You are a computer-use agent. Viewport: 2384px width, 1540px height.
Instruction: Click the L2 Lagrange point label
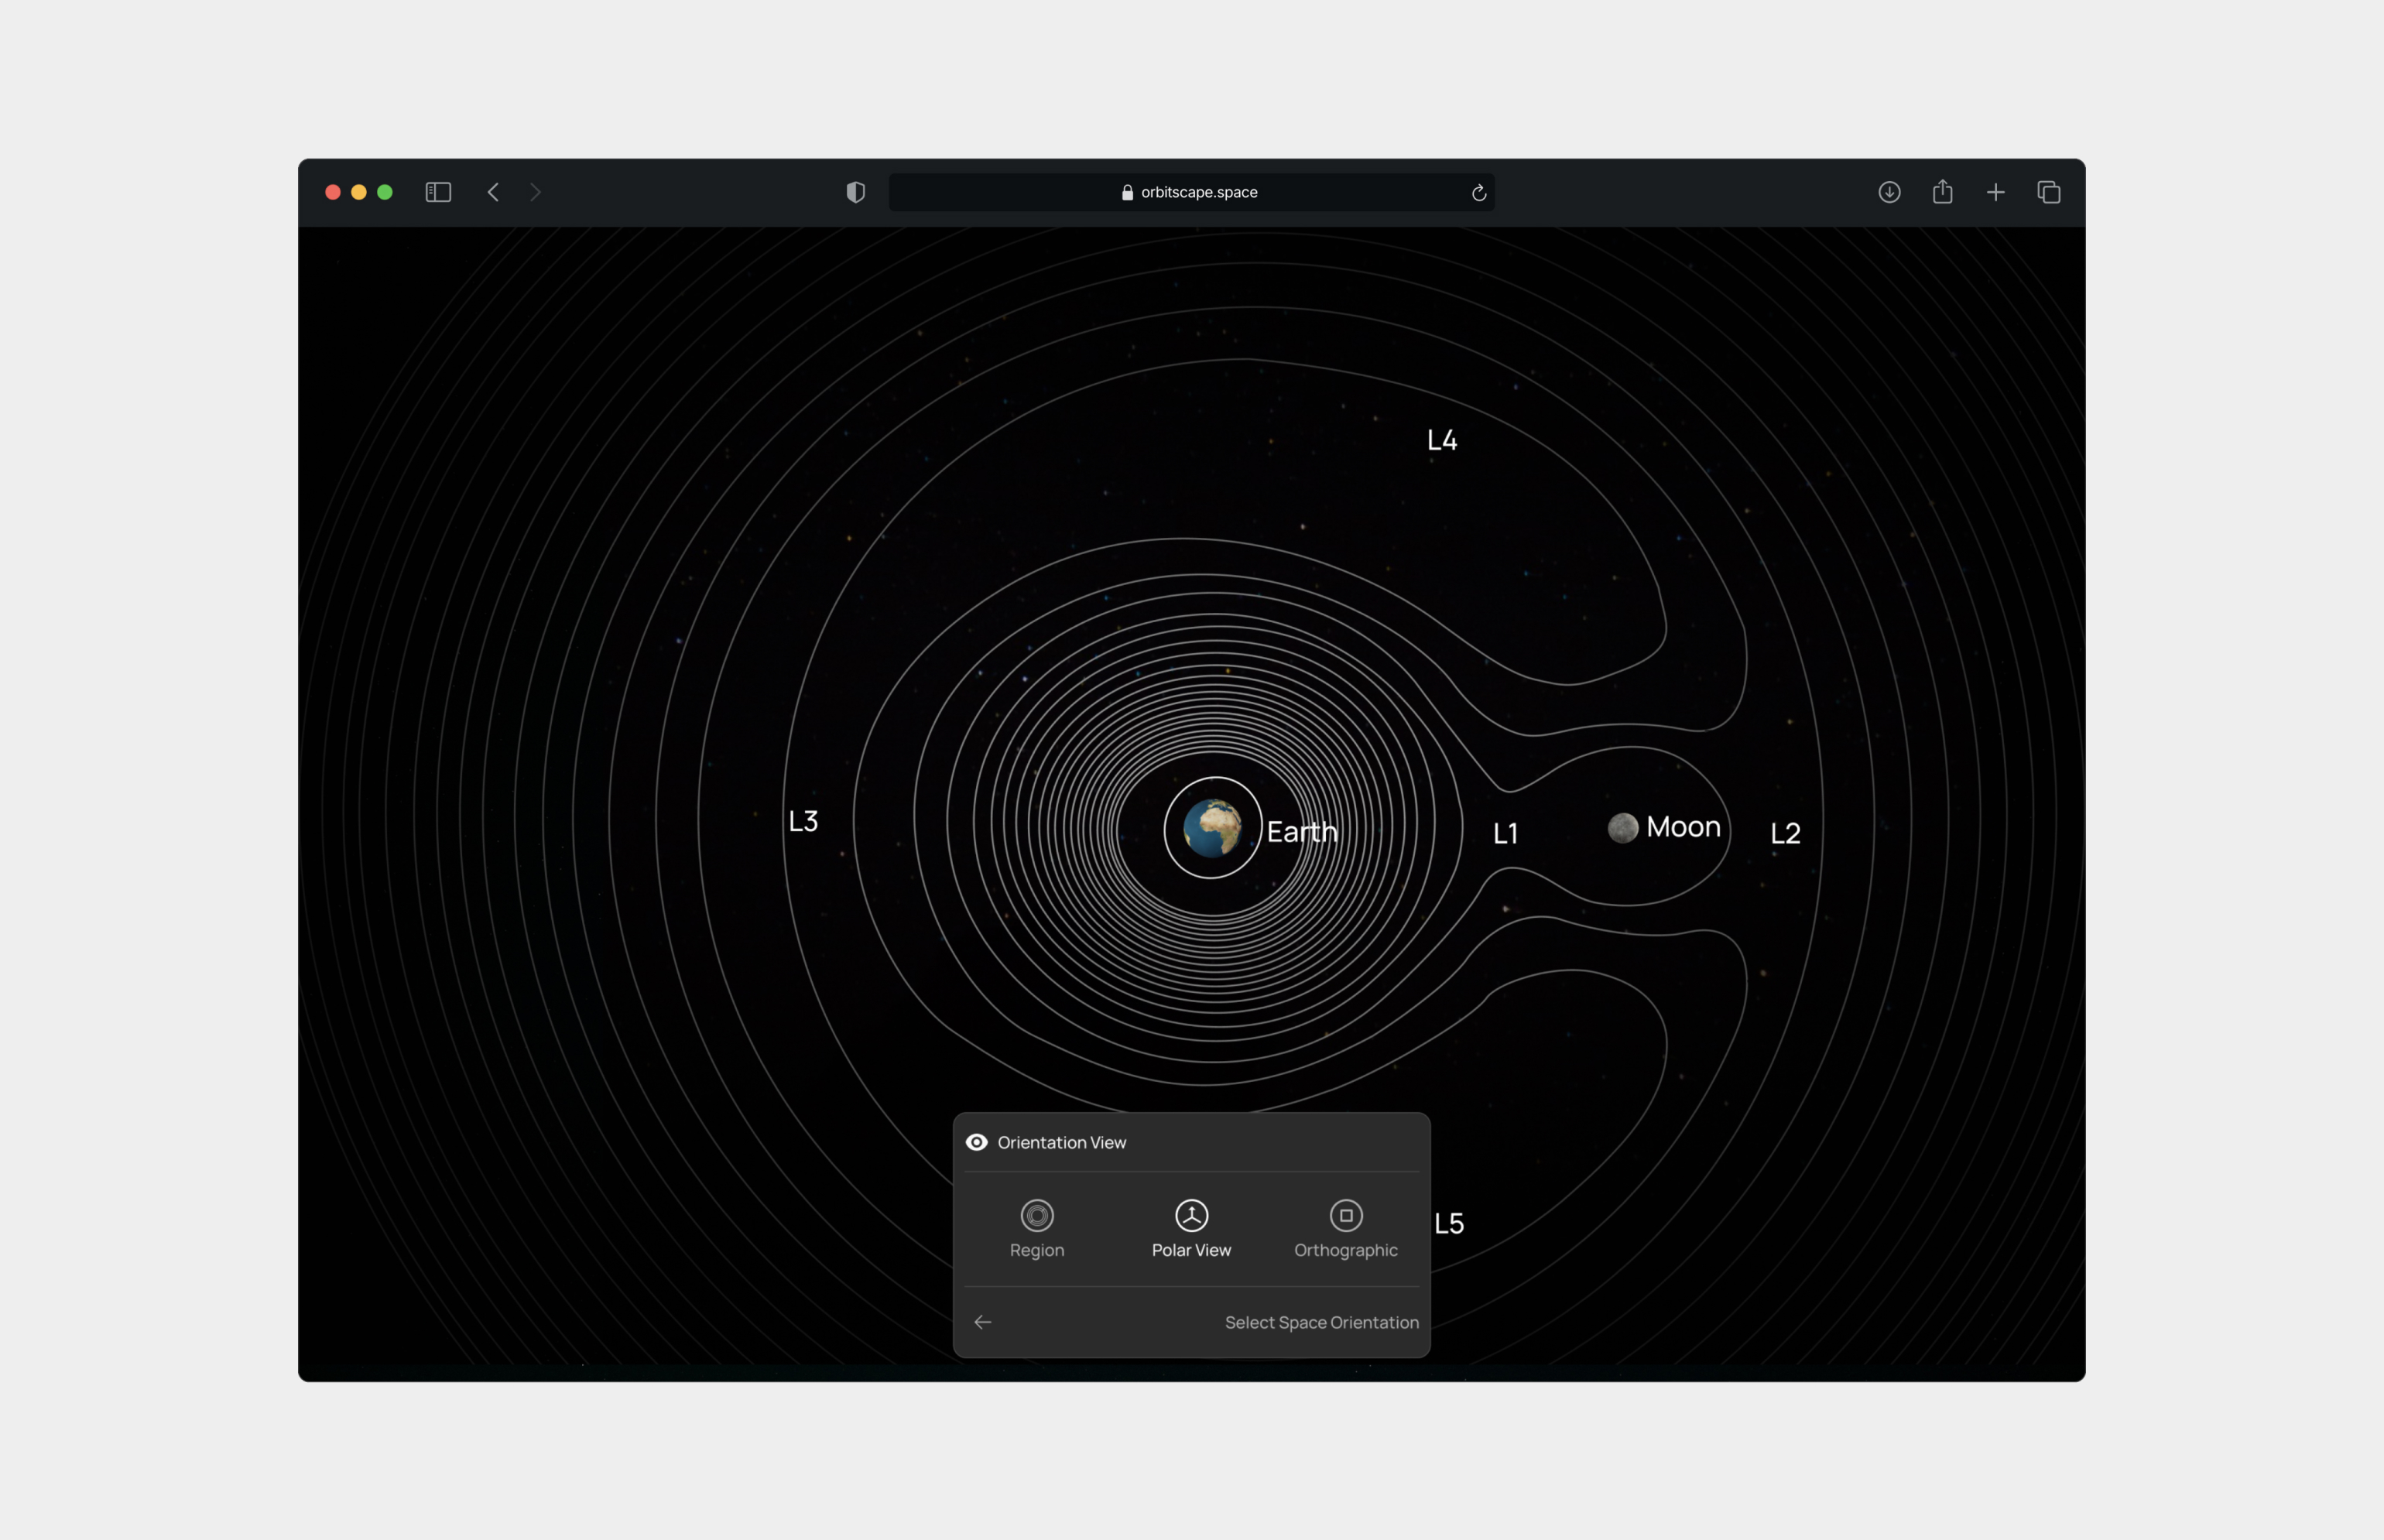[x=1786, y=833]
